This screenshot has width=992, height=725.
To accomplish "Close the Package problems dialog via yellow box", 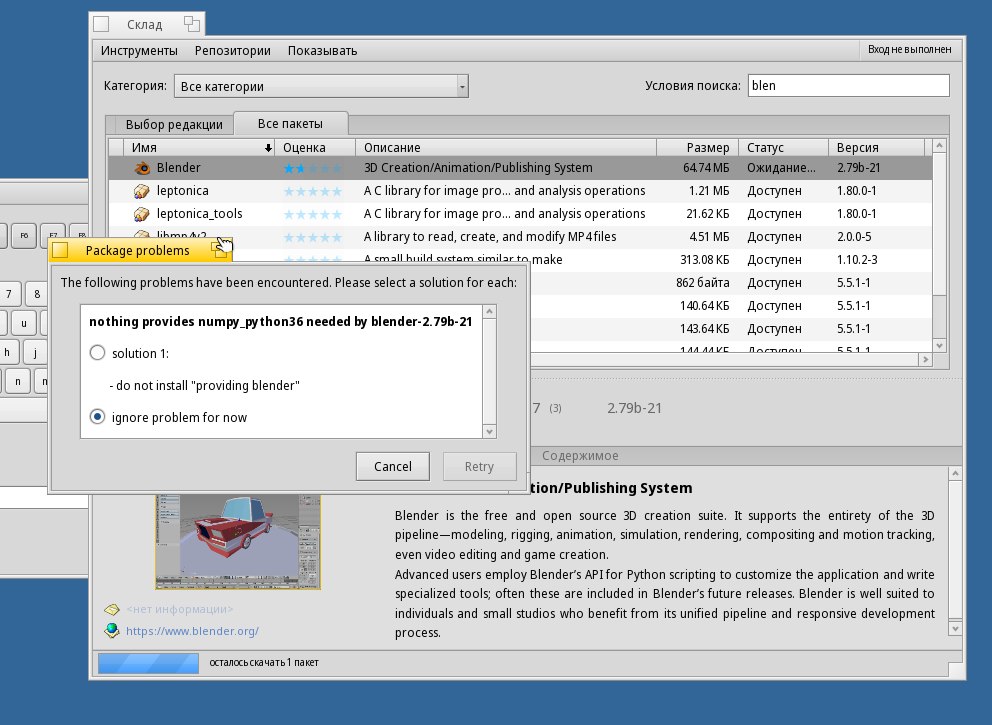I will [x=60, y=250].
